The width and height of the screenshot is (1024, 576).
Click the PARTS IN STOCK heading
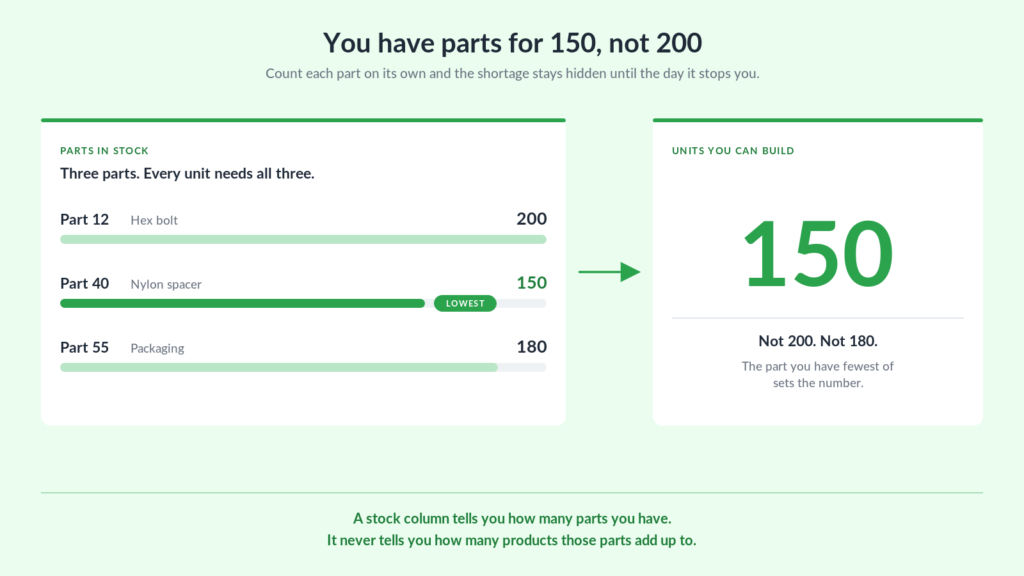pos(104,151)
